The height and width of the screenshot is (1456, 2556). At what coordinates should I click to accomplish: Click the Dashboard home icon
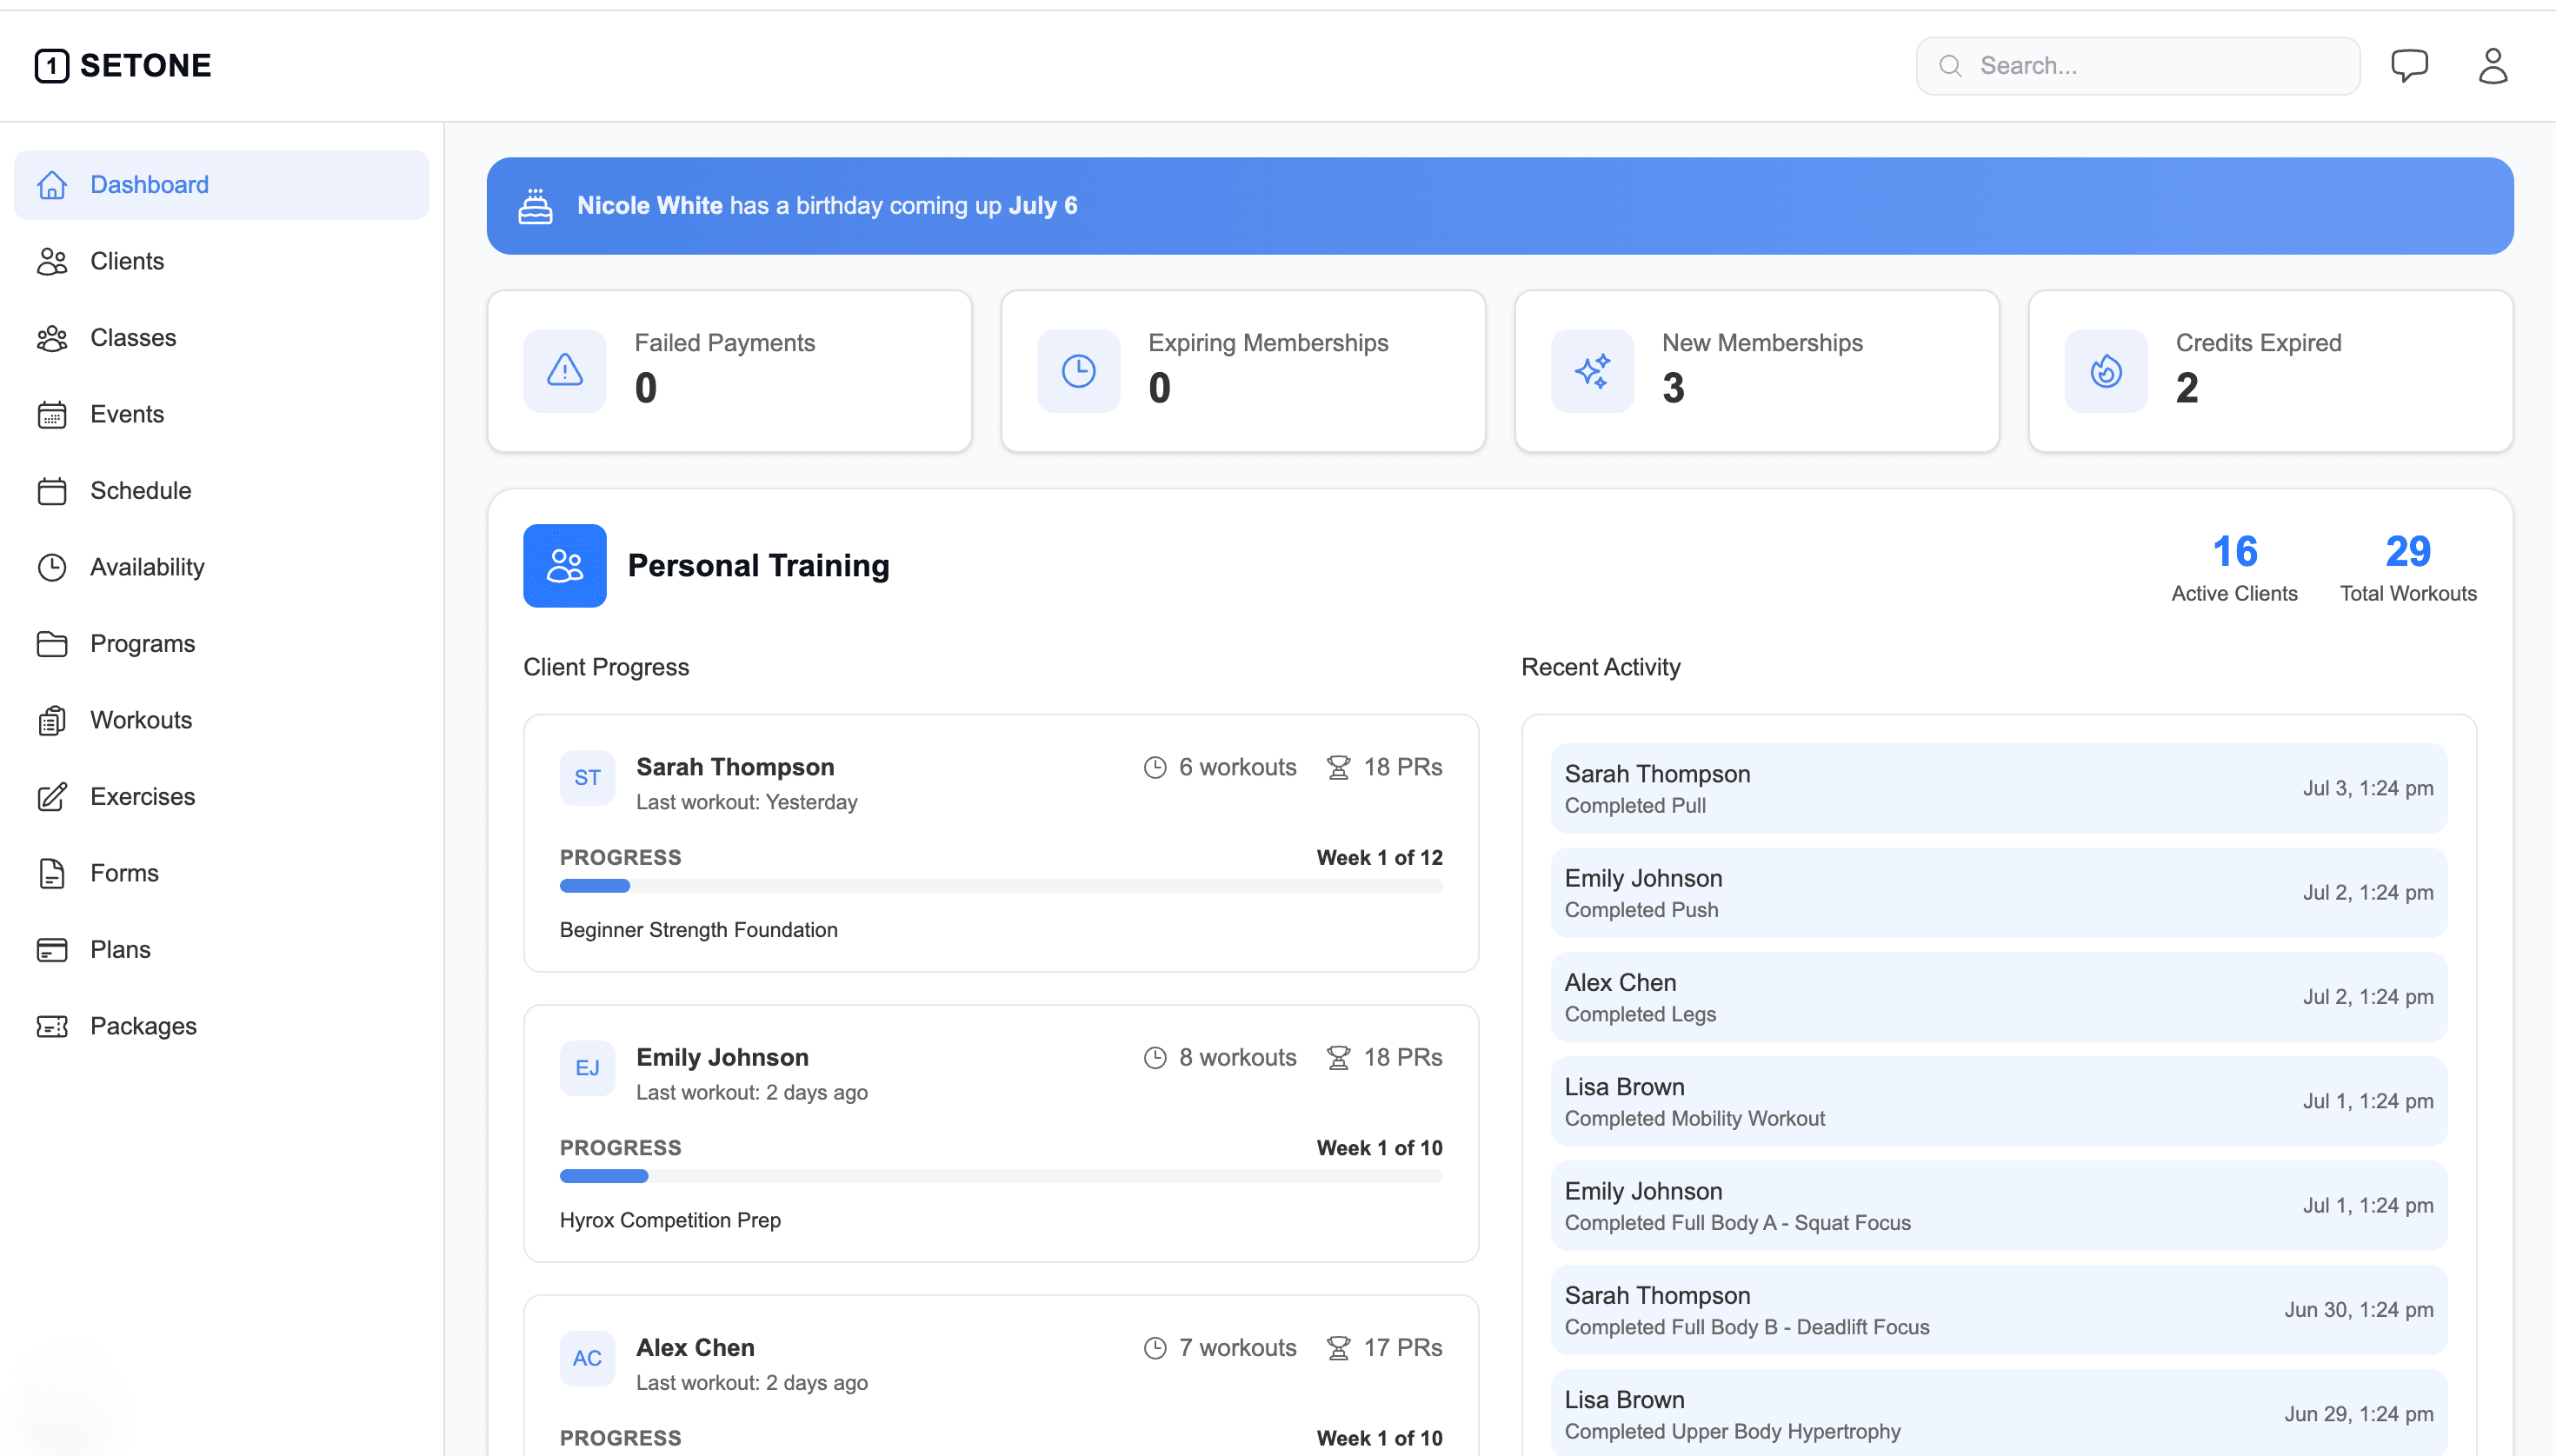pos(52,185)
